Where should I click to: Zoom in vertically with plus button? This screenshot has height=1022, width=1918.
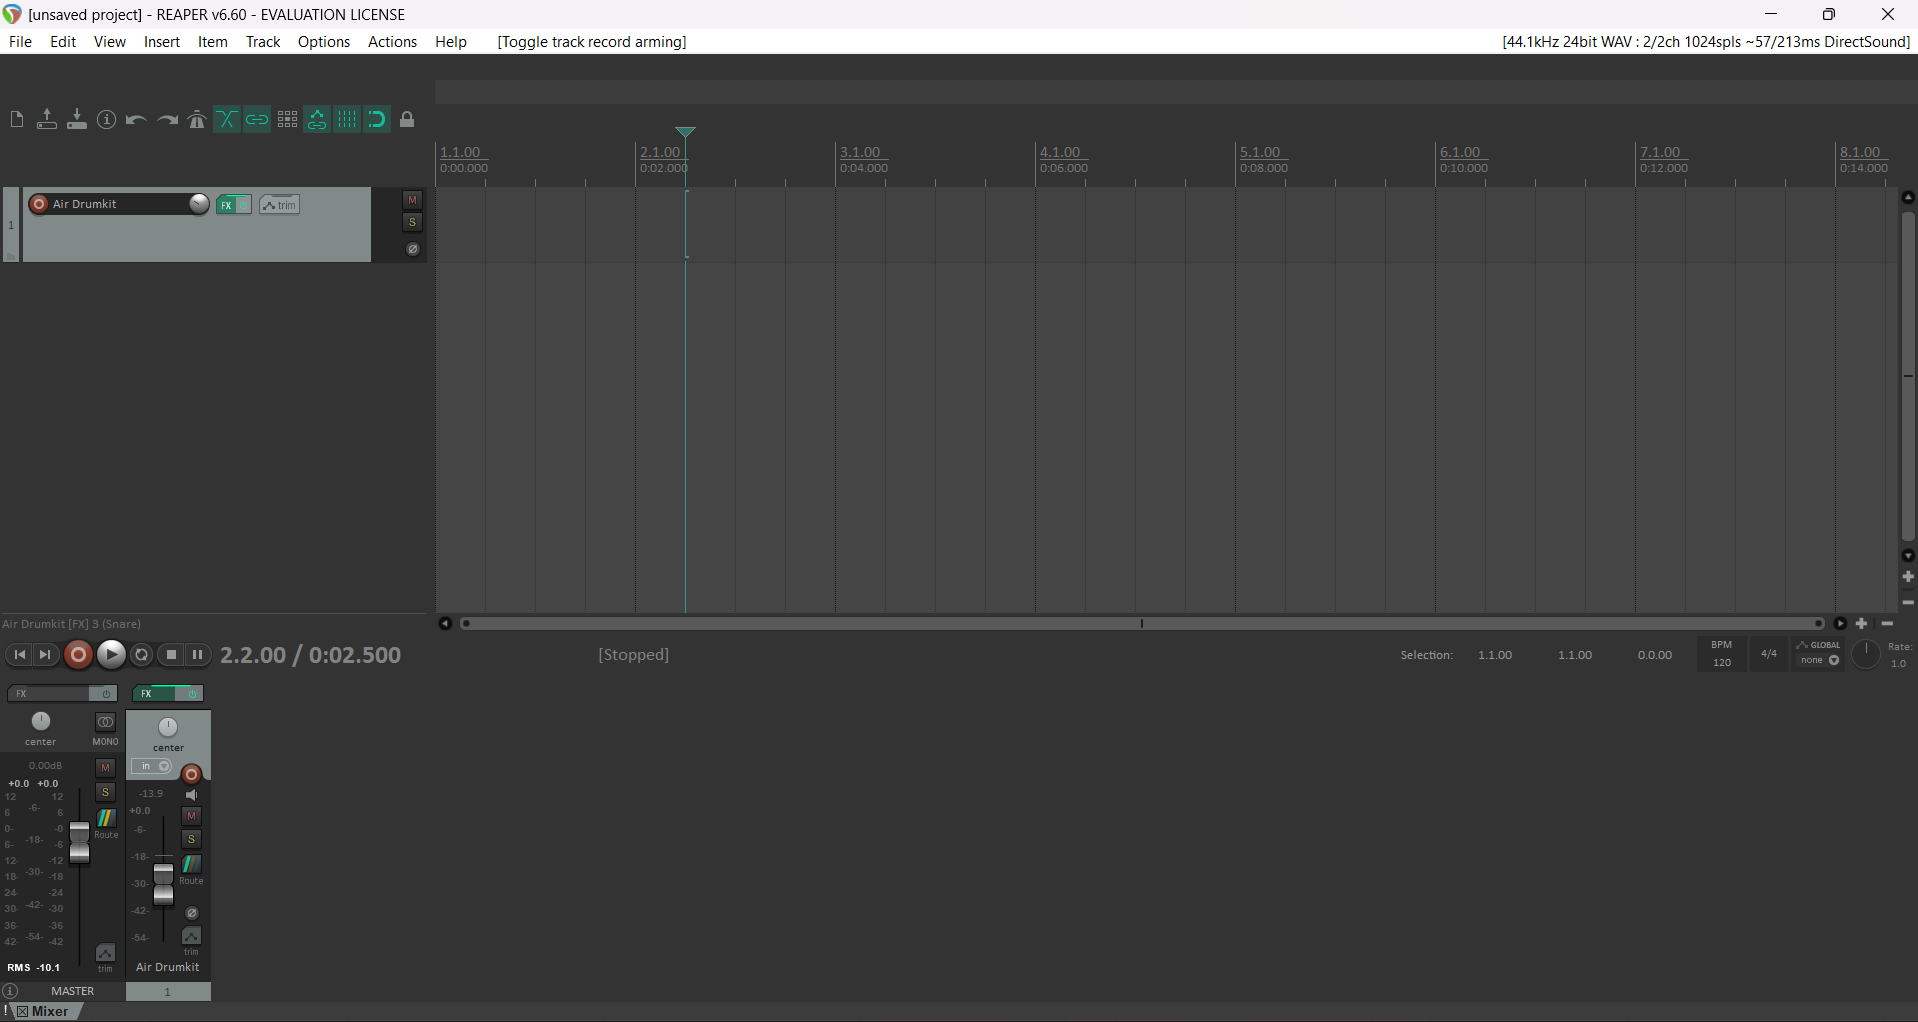point(1908,577)
